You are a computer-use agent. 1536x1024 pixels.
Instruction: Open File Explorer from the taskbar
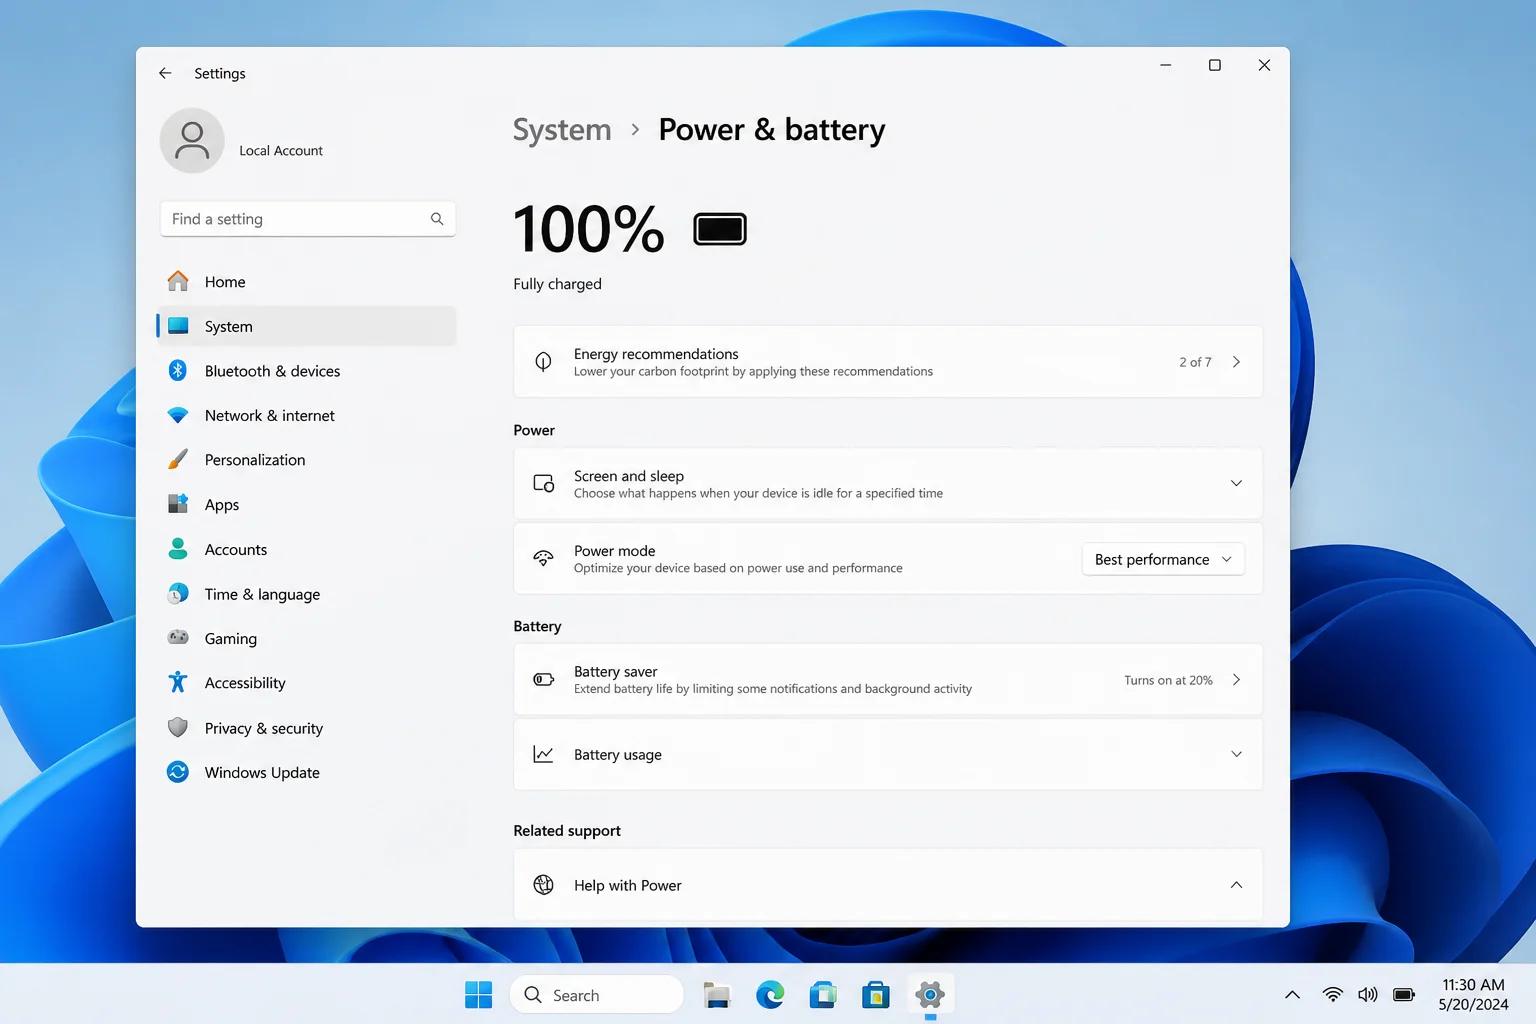[x=717, y=995]
